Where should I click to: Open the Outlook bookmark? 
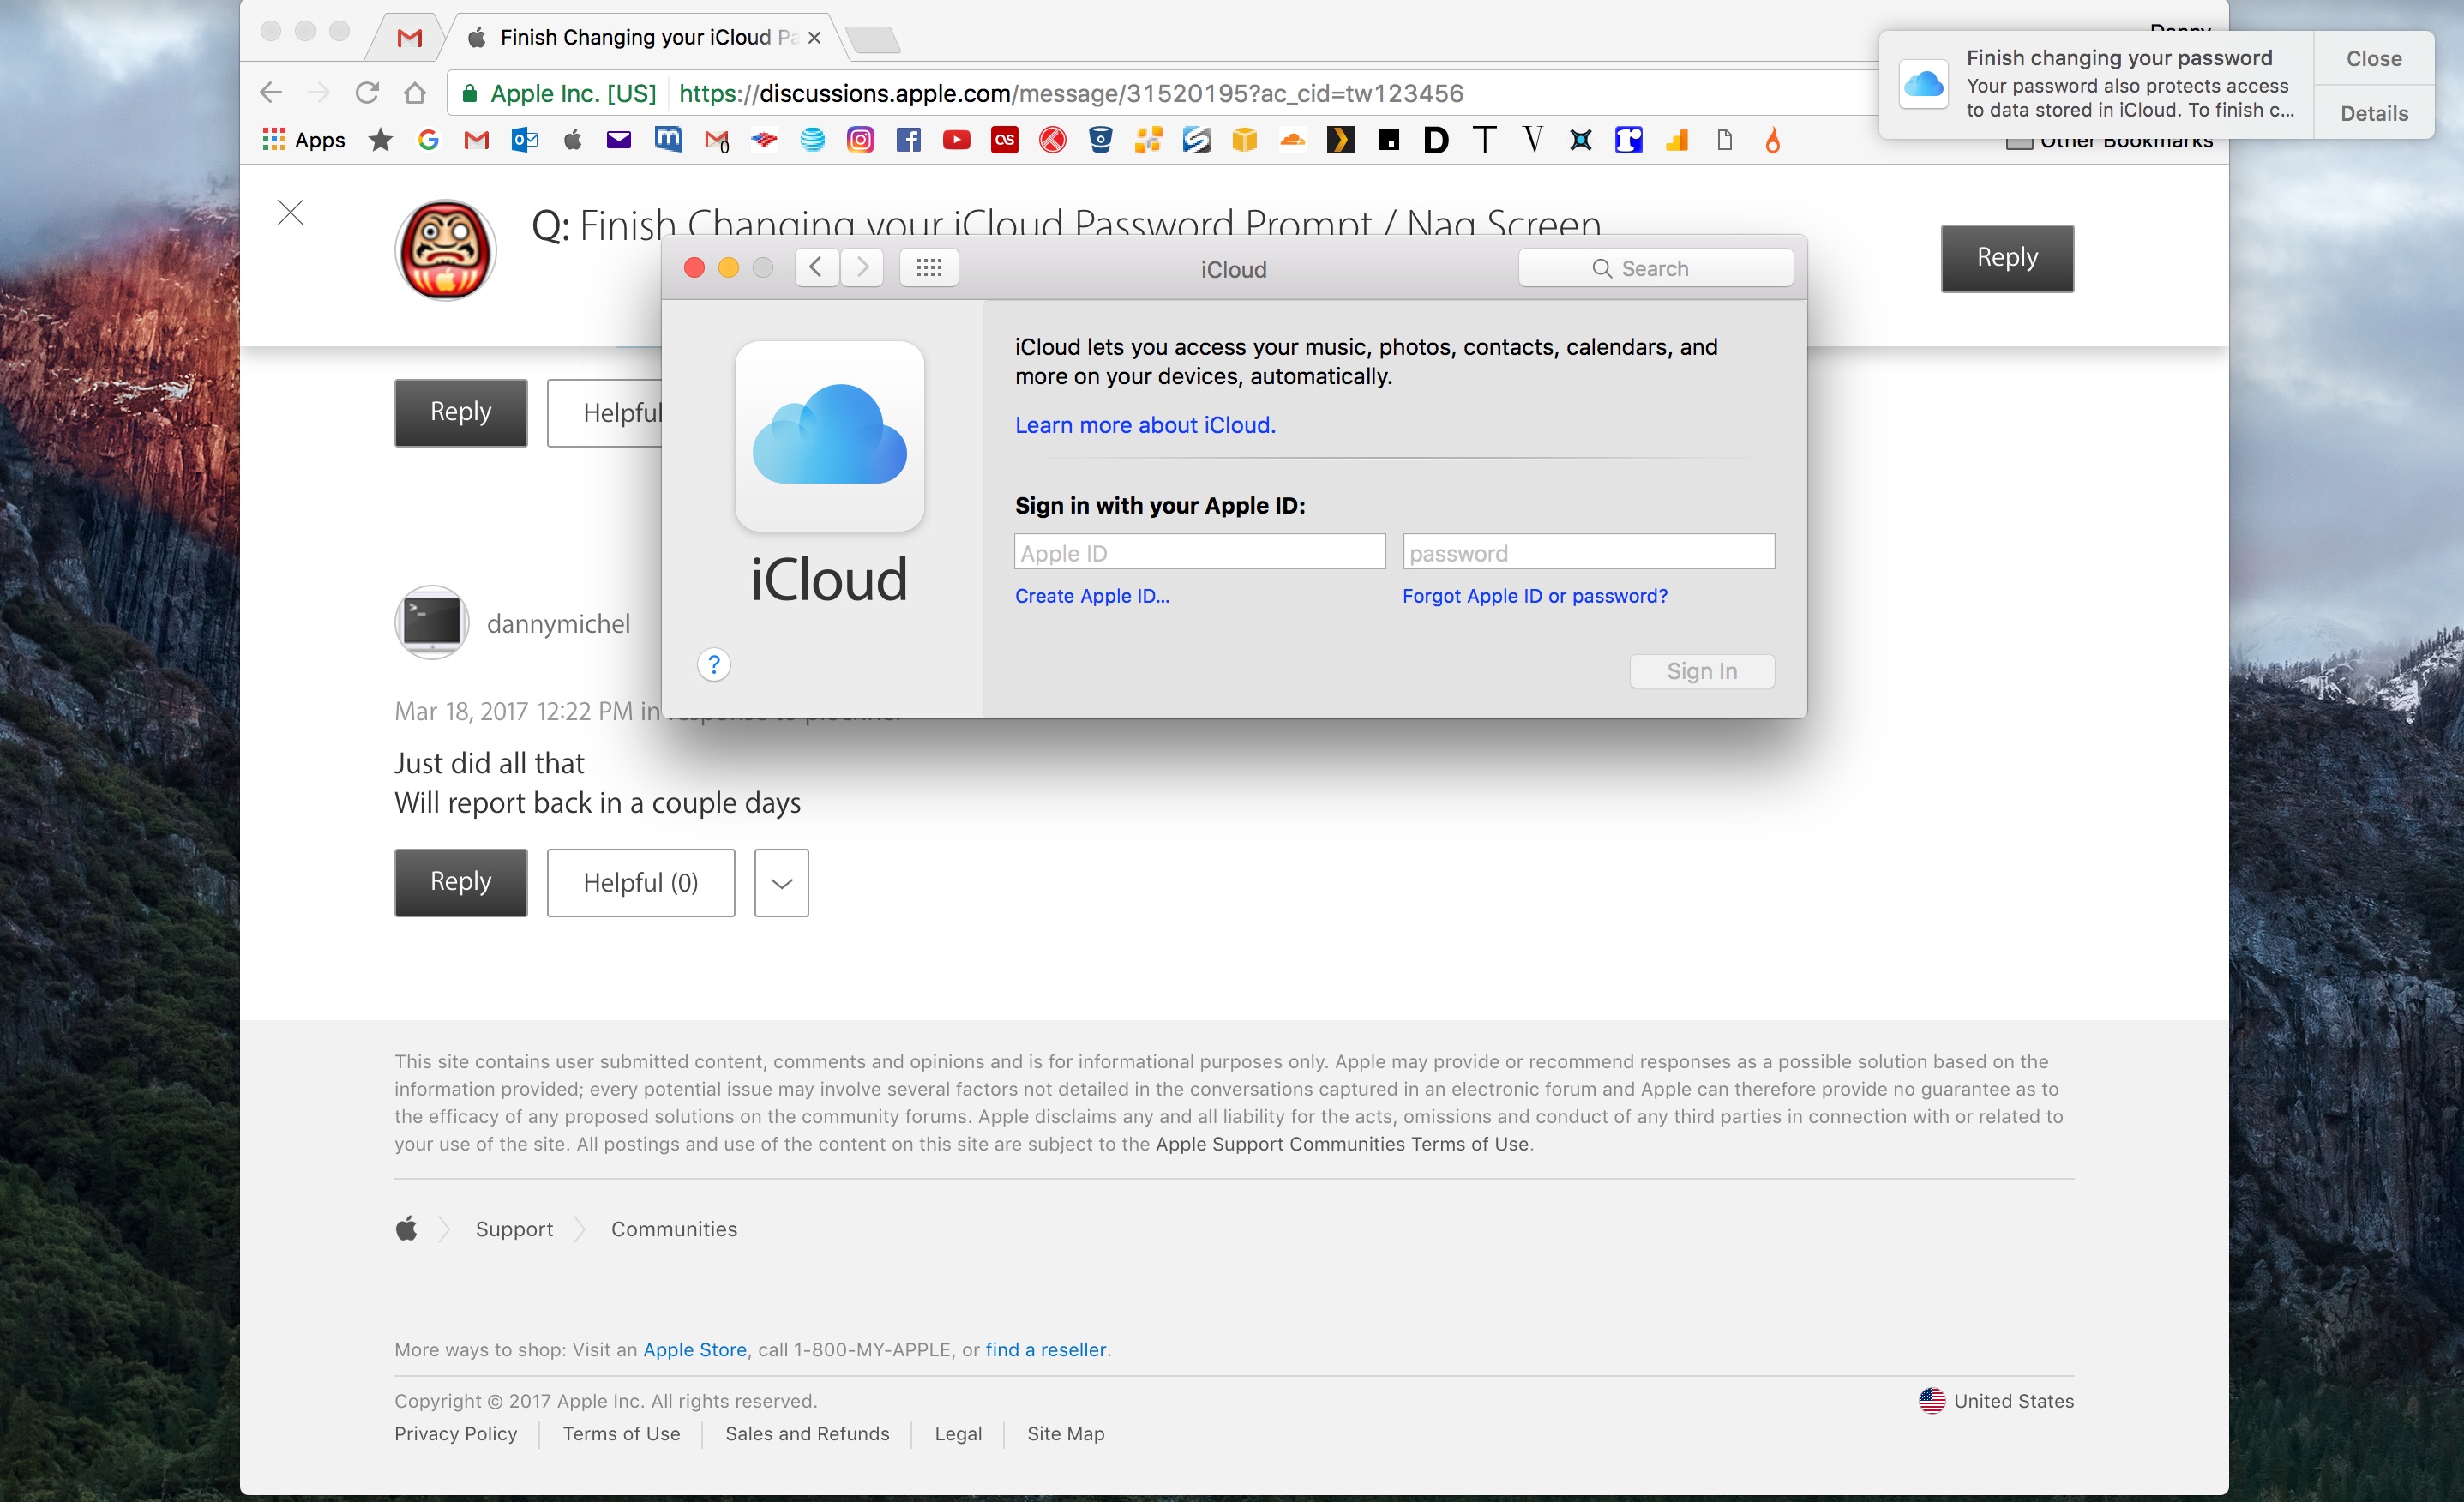pos(524,140)
